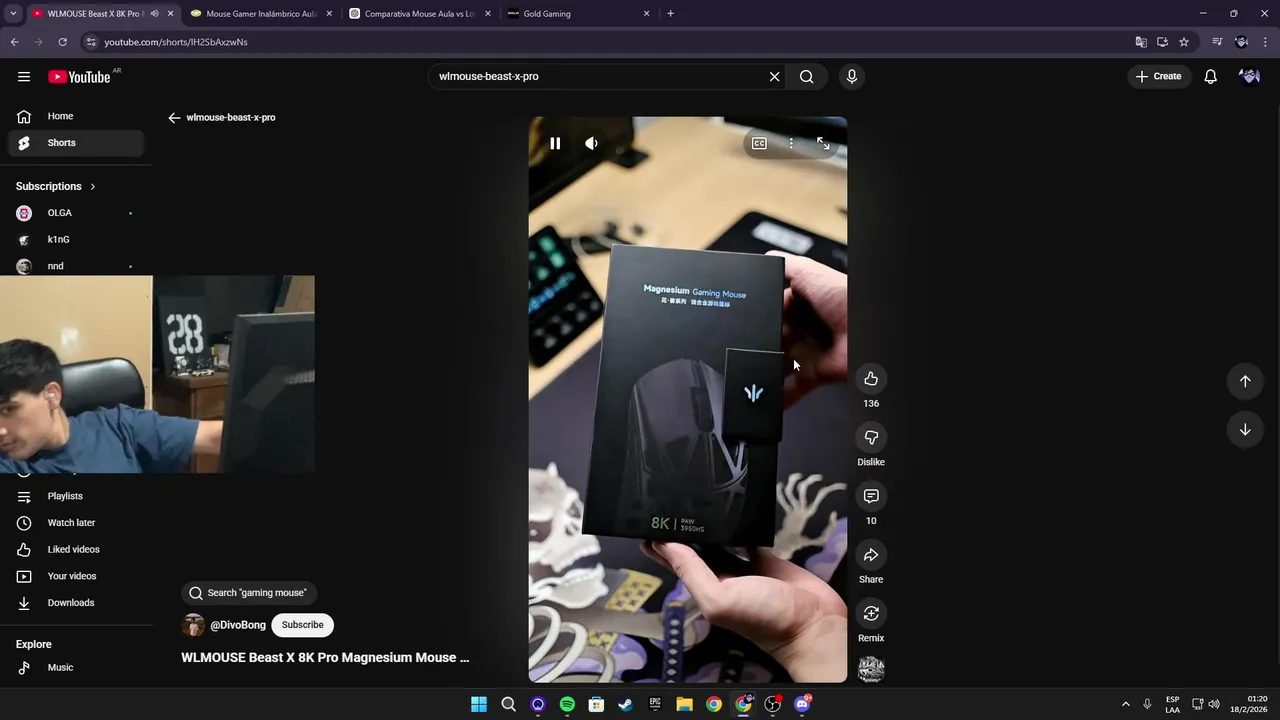Switch to the Gold Gaming tab
1280x720 pixels.
pos(578,14)
